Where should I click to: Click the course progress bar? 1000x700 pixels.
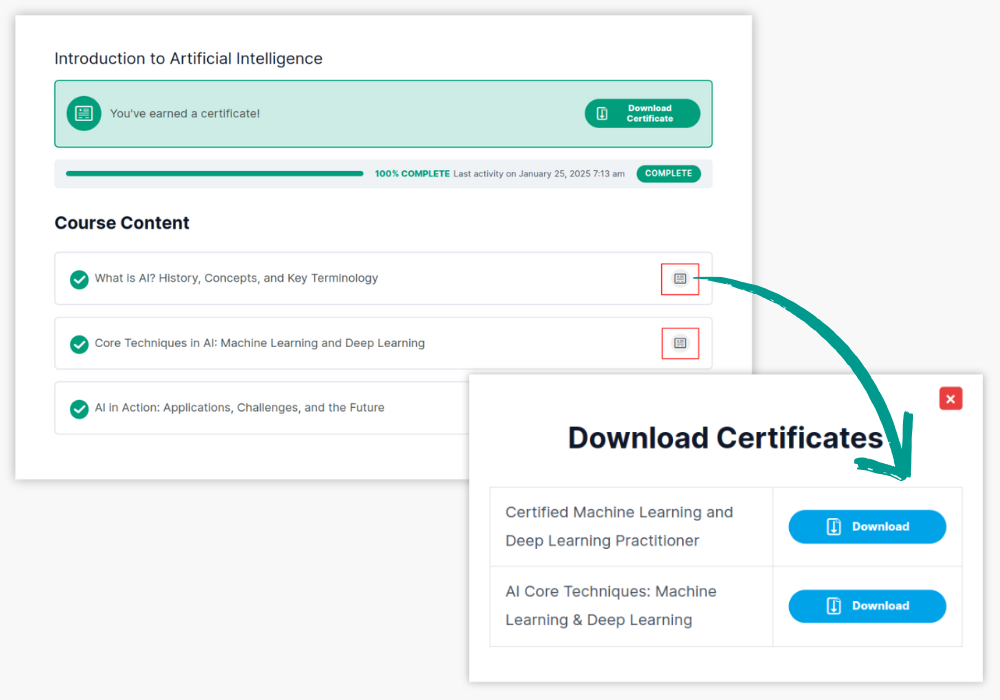[214, 174]
